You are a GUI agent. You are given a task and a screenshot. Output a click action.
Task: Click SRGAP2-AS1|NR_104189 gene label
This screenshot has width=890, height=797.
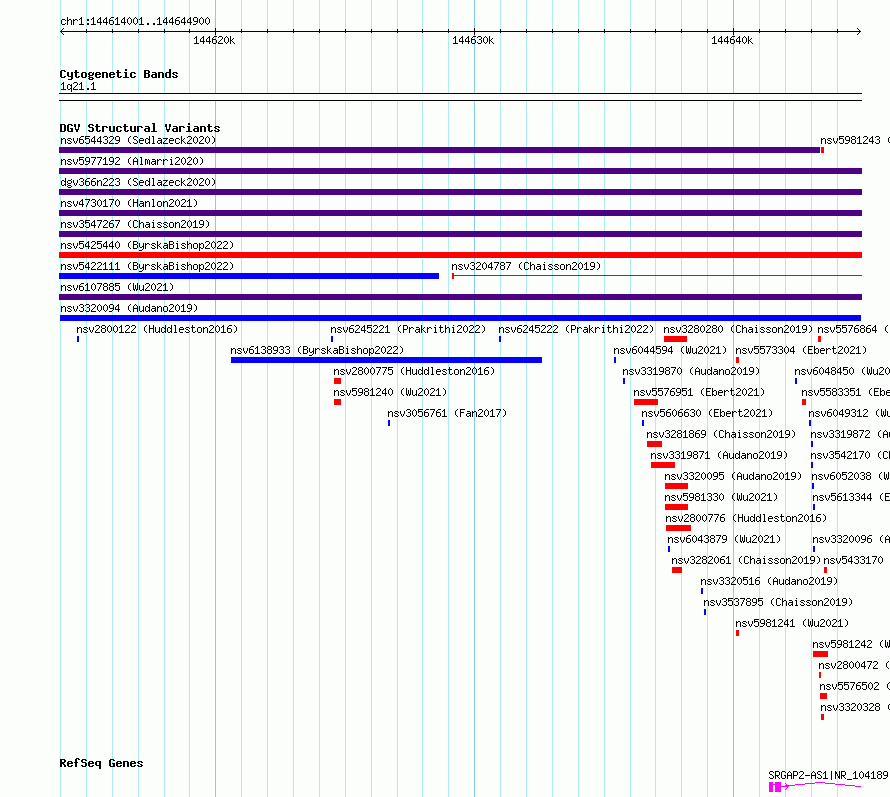point(828,775)
